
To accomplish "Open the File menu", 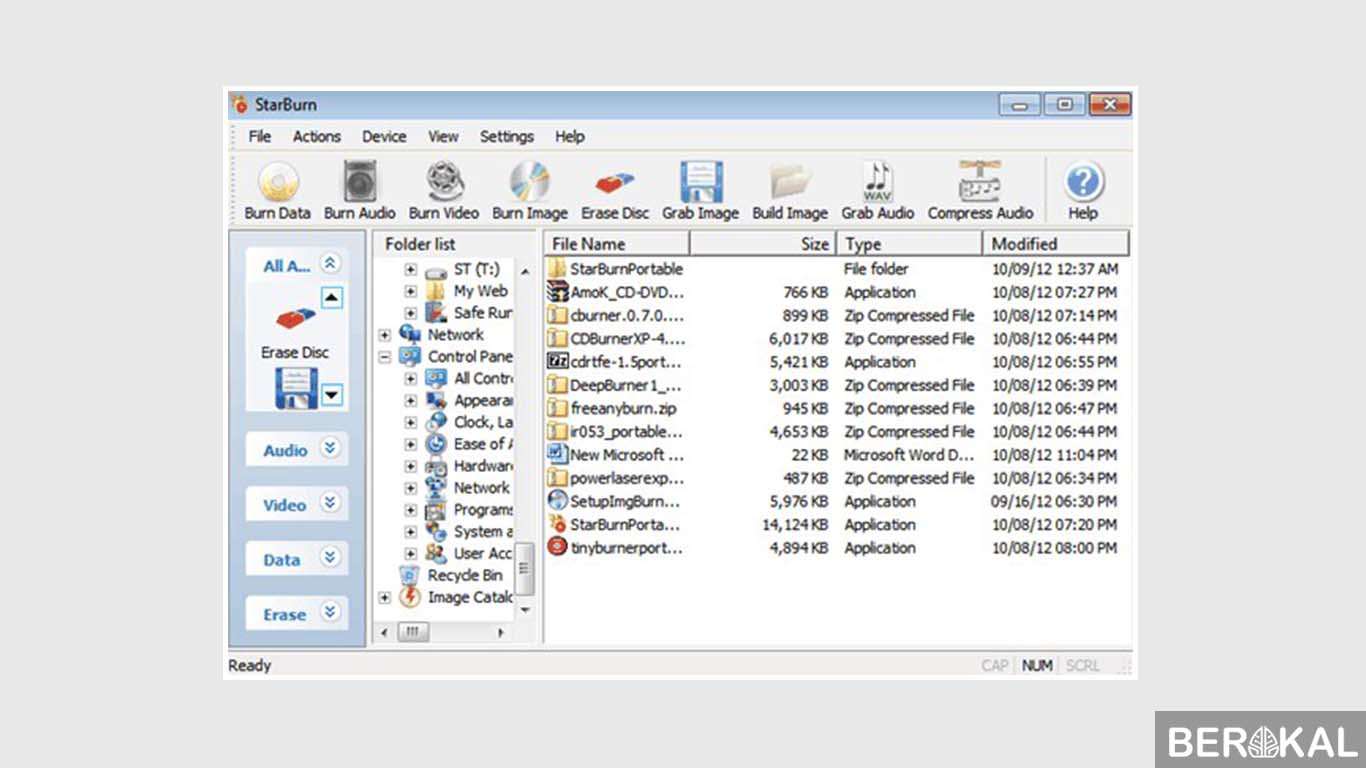I will point(260,137).
